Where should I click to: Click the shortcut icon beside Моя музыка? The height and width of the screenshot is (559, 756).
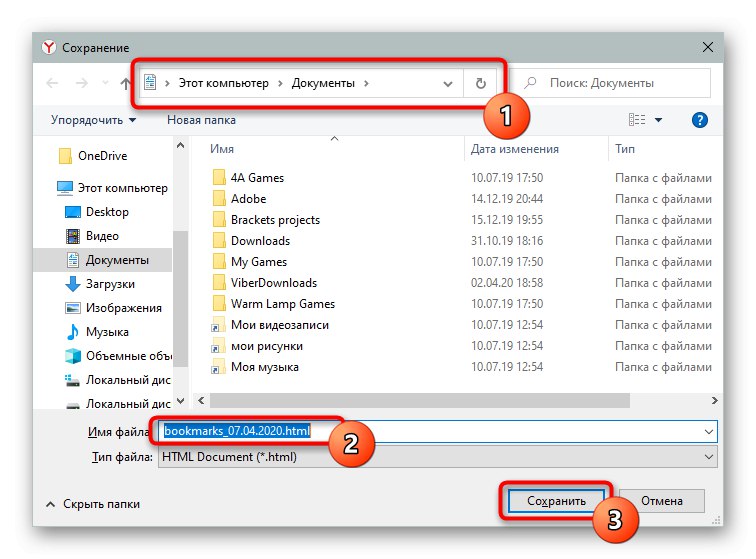[x=217, y=367]
